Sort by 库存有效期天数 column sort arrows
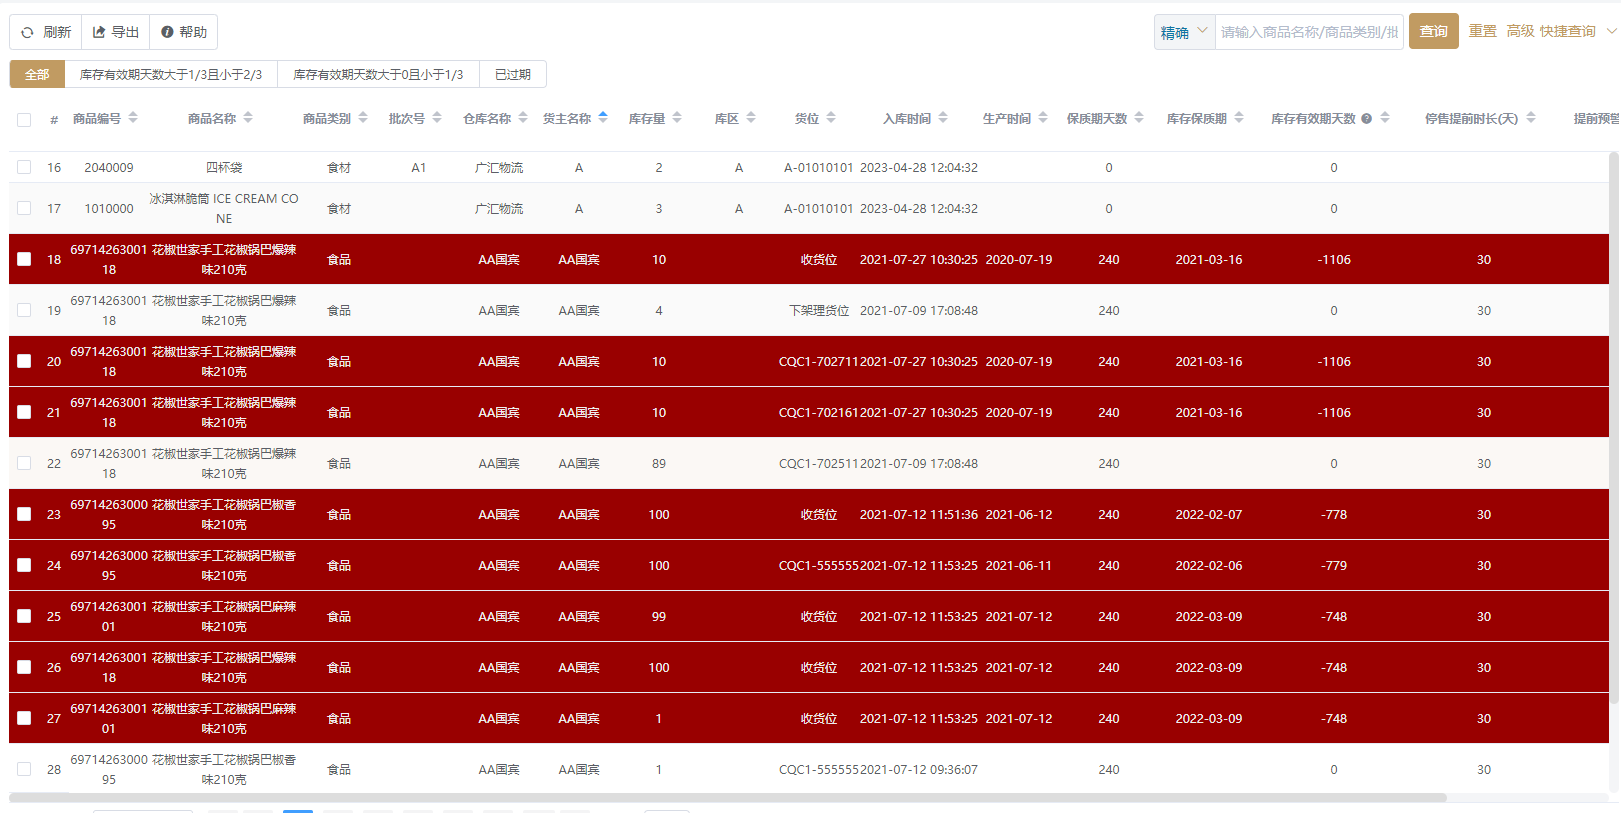This screenshot has width=1621, height=813. click(x=1385, y=118)
